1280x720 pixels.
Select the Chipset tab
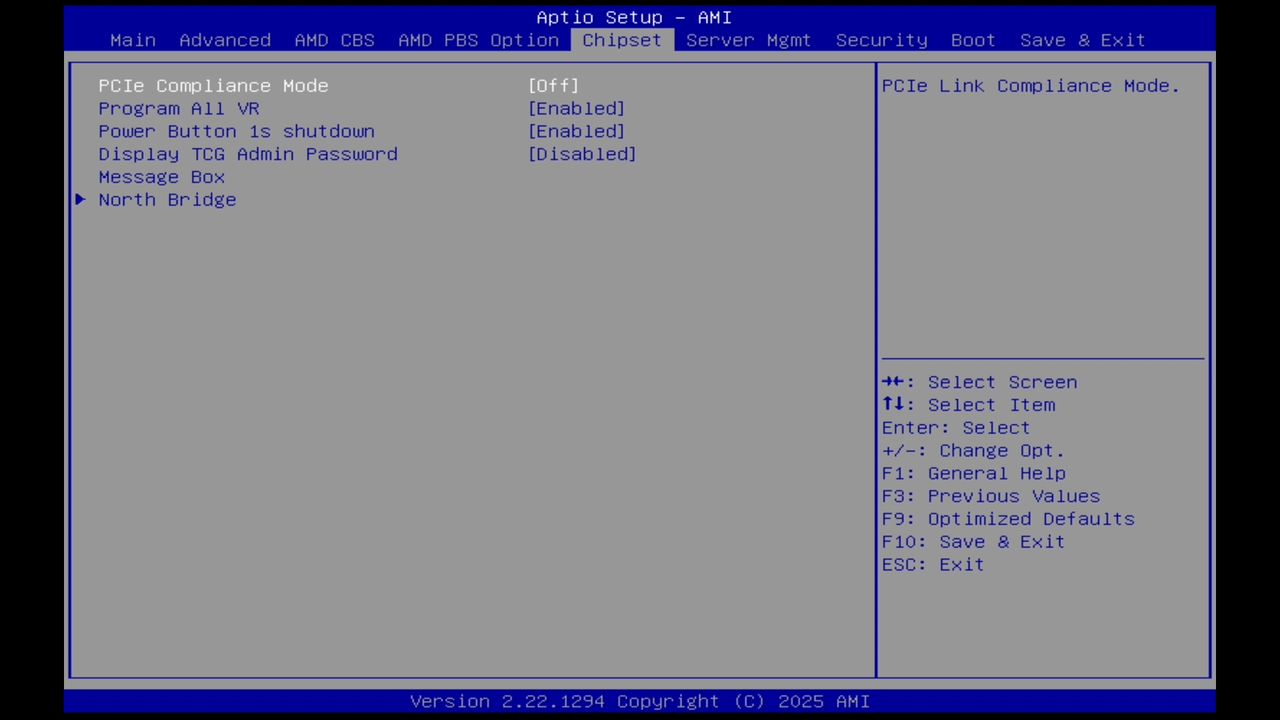click(x=621, y=40)
